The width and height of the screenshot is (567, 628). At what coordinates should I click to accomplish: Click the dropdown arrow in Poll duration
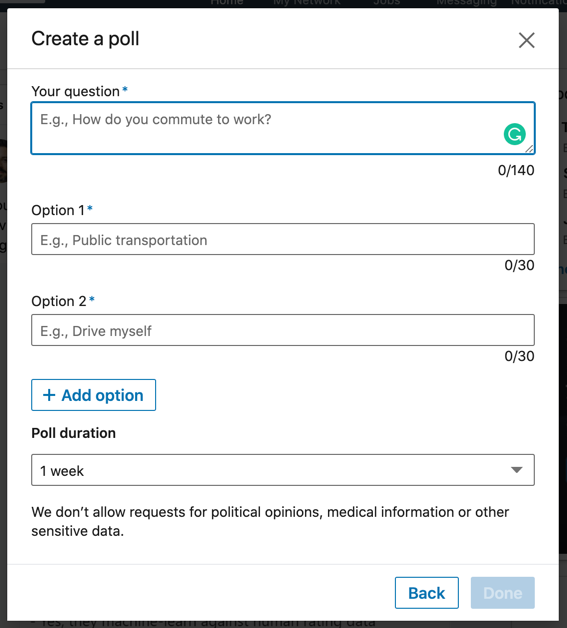click(517, 470)
